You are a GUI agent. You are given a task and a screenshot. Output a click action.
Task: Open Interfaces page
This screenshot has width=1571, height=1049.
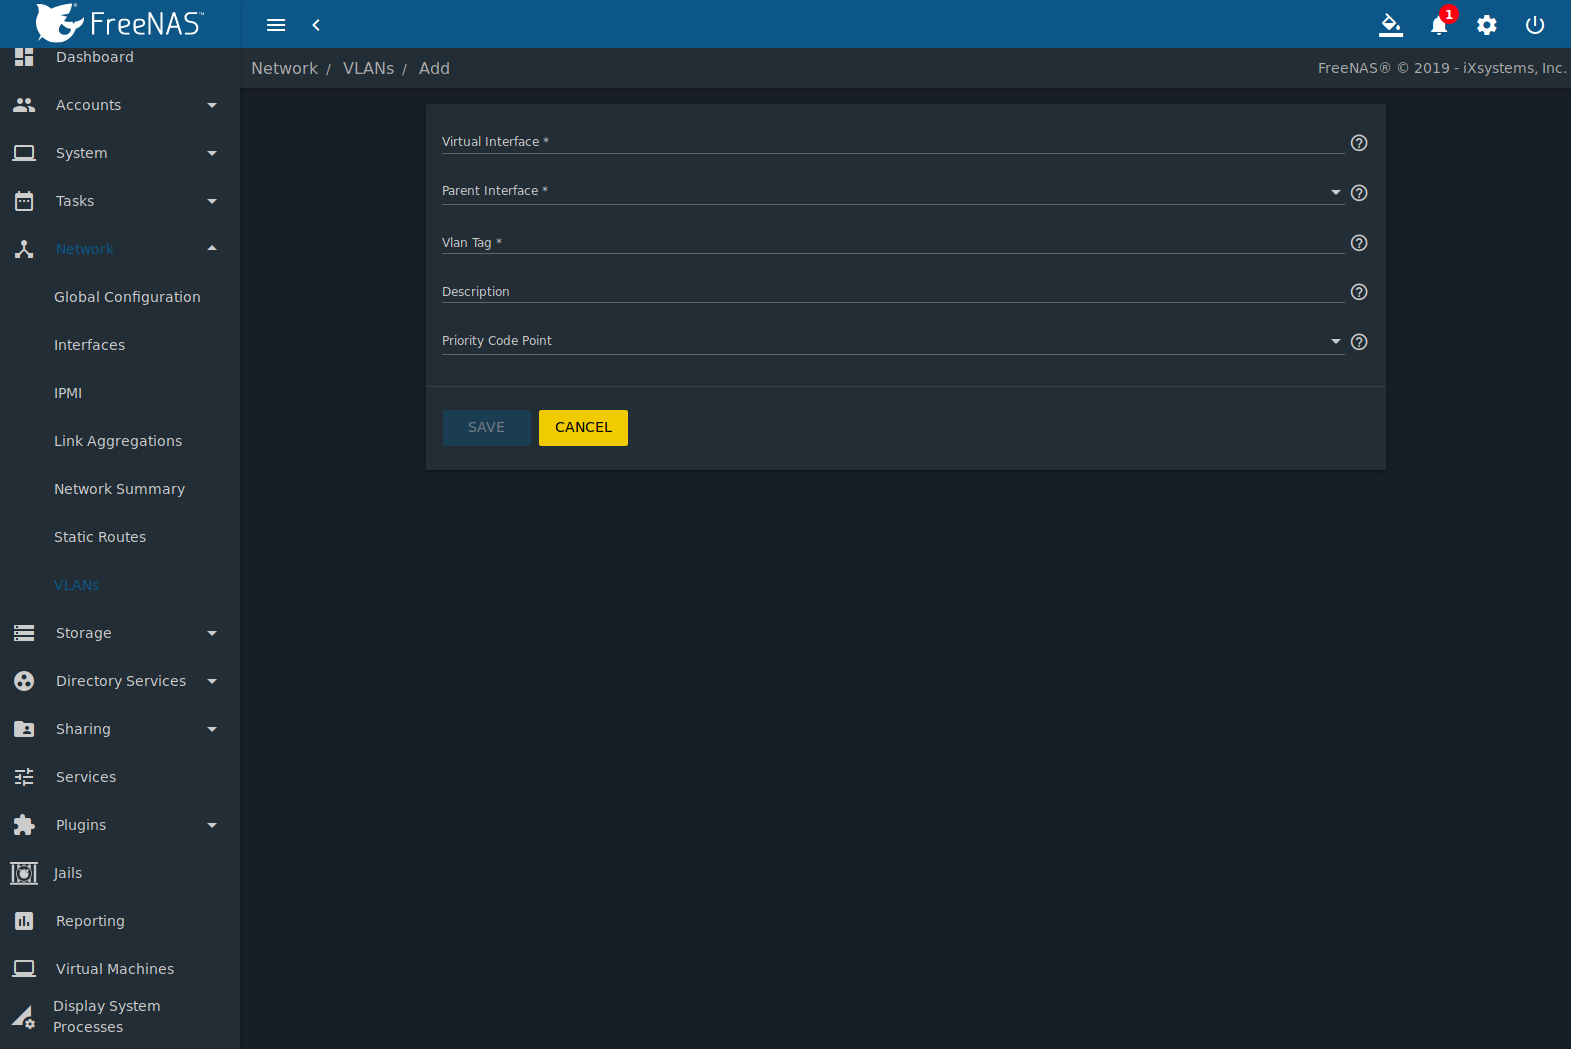[x=89, y=345]
